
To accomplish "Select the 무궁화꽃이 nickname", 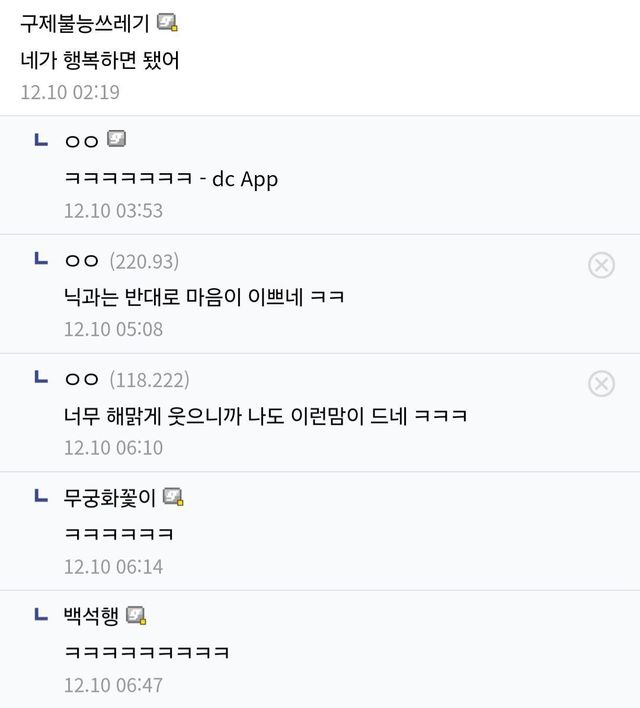I will [x=110, y=497].
